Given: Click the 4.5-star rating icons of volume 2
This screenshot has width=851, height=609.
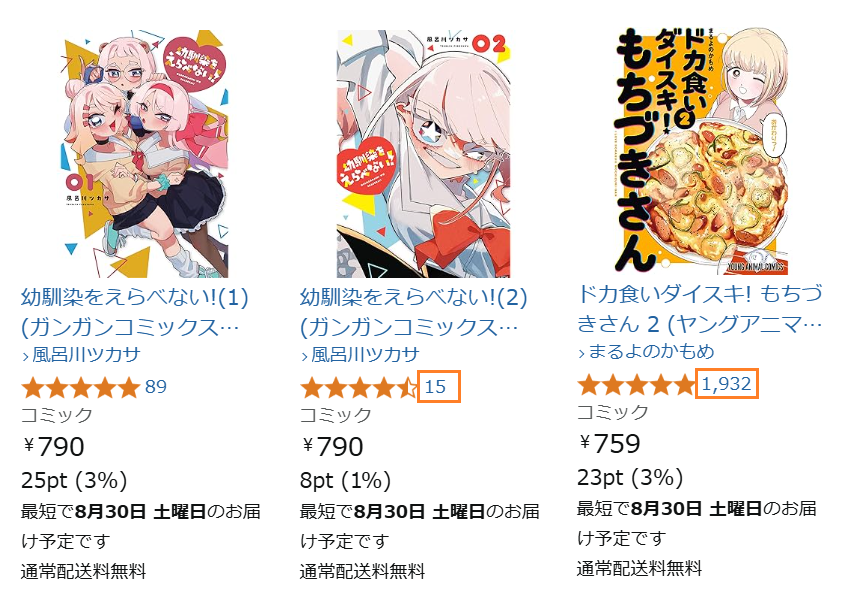Looking at the screenshot, I should tap(359, 388).
